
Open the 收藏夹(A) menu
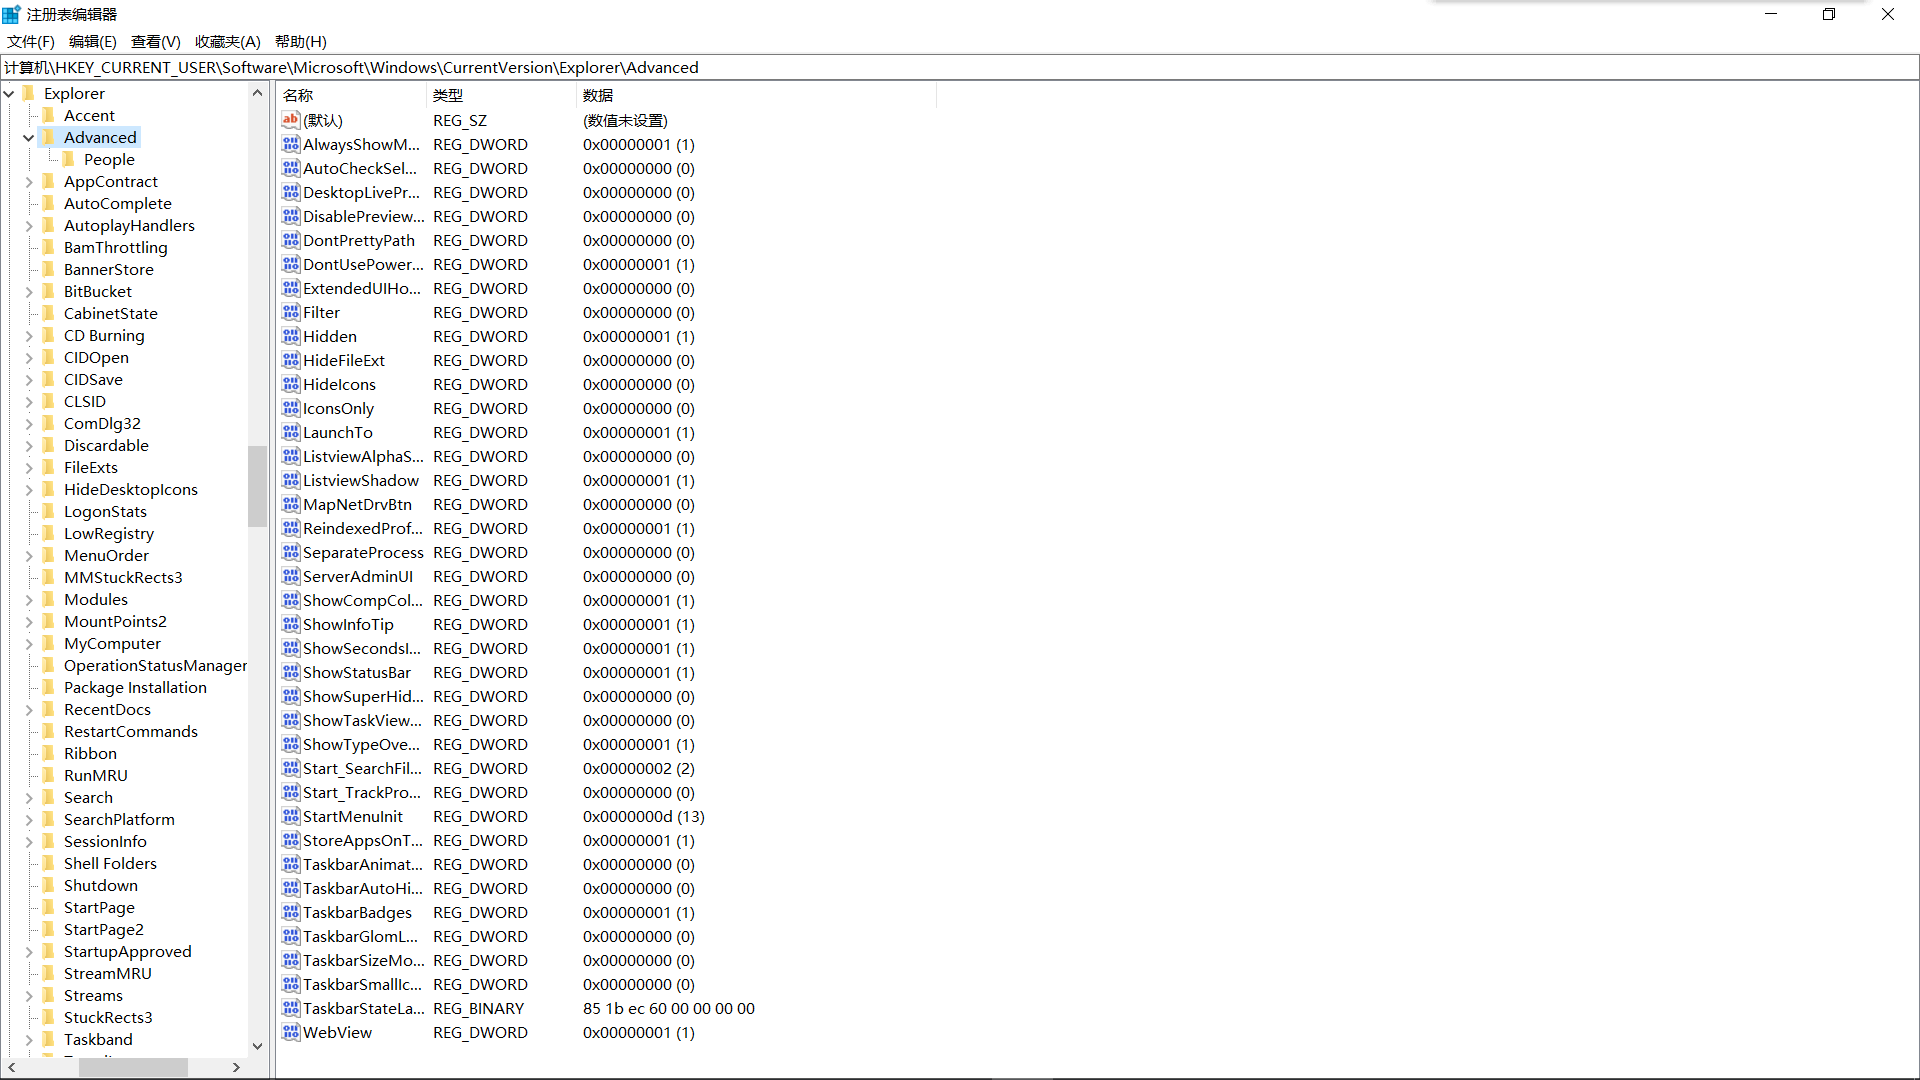point(228,41)
